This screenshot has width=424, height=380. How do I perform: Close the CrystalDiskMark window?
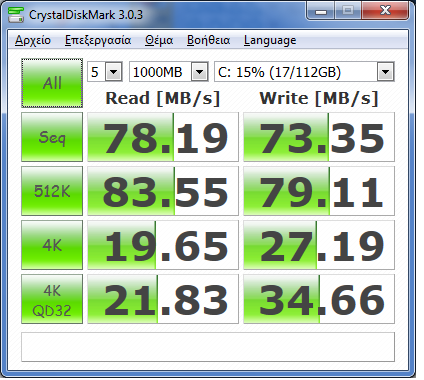385,11
